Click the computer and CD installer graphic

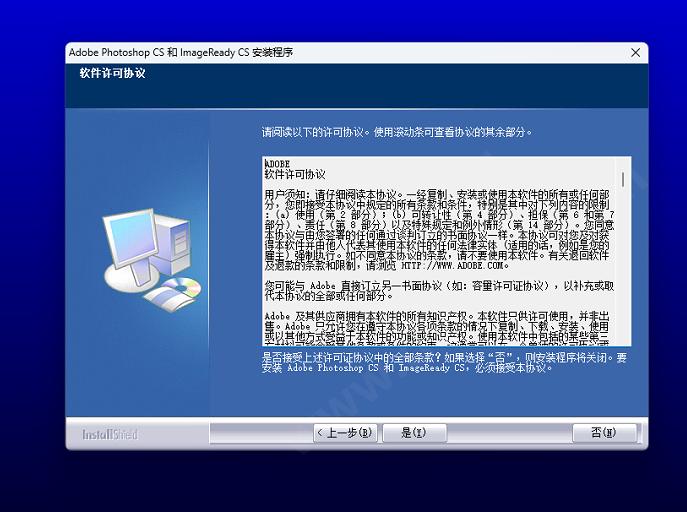click(152, 259)
